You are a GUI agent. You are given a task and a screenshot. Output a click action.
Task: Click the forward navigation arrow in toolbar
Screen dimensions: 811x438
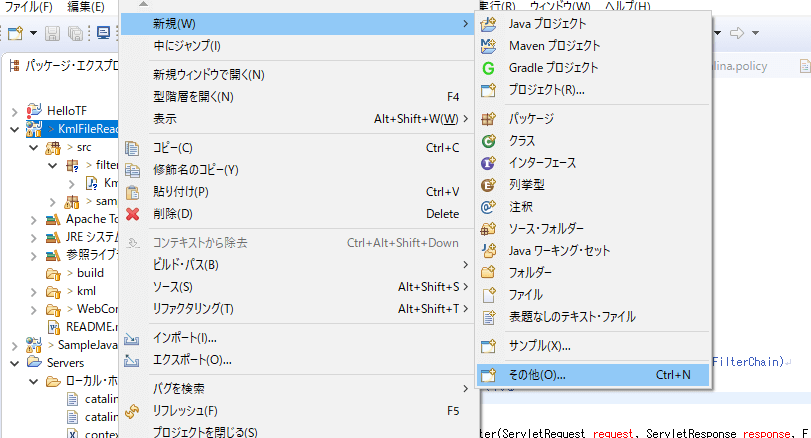737,33
